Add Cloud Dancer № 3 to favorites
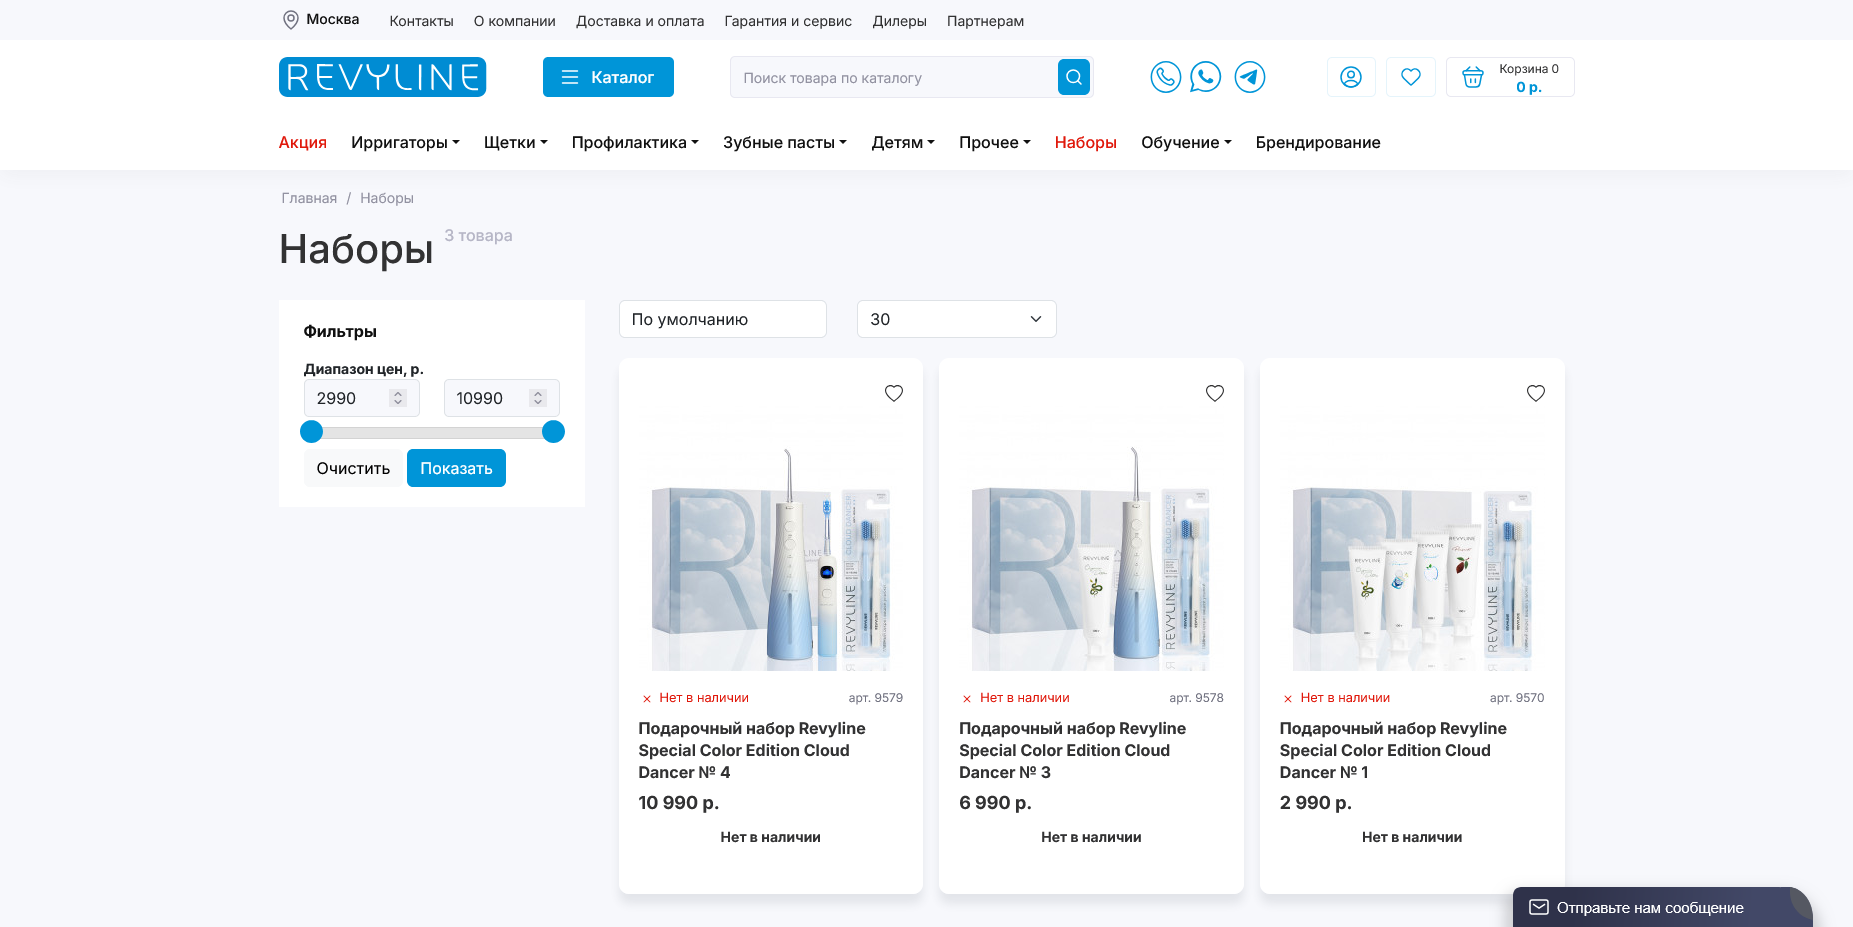This screenshot has height=927, width=1853. 1215,394
